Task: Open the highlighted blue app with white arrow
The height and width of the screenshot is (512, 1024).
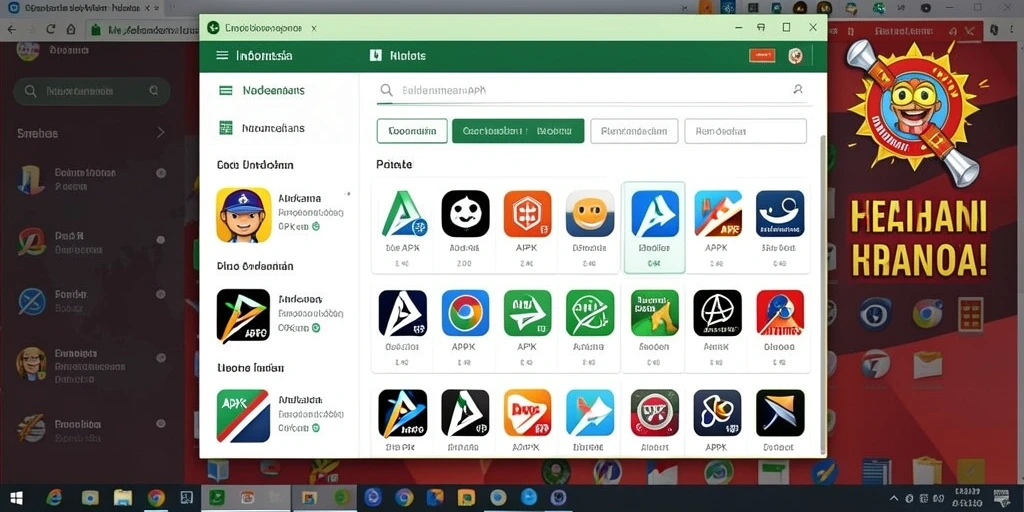Action: click(654, 214)
